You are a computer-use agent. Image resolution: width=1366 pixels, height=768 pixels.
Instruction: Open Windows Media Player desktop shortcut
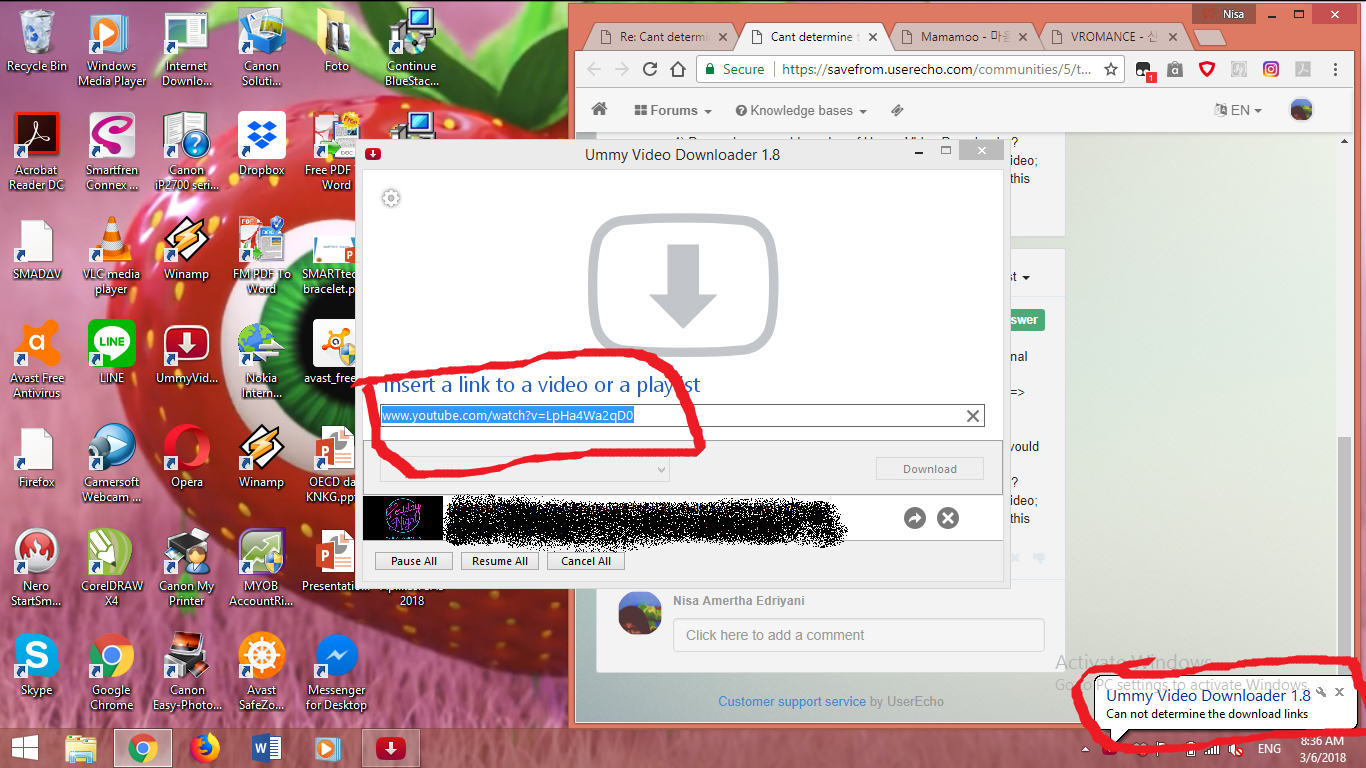point(112,48)
